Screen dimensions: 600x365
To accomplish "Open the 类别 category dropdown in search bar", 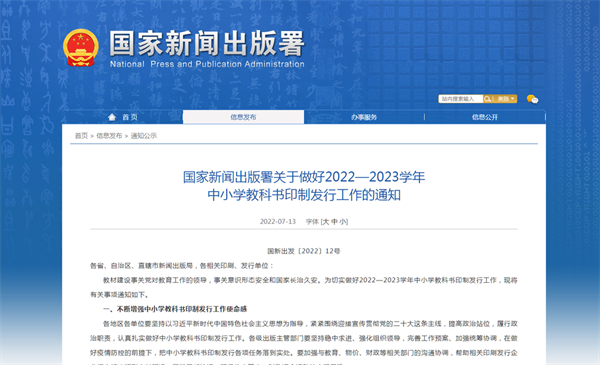I will pos(505,99).
